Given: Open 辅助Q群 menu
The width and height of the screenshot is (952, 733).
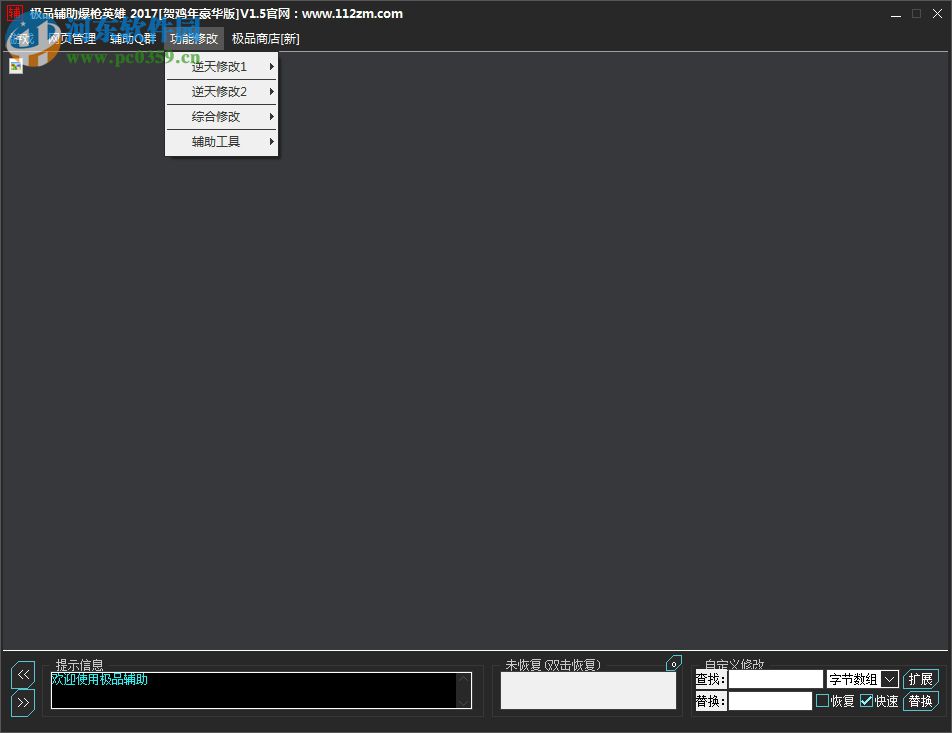Looking at the screenshot, I should tap(133, 39).
